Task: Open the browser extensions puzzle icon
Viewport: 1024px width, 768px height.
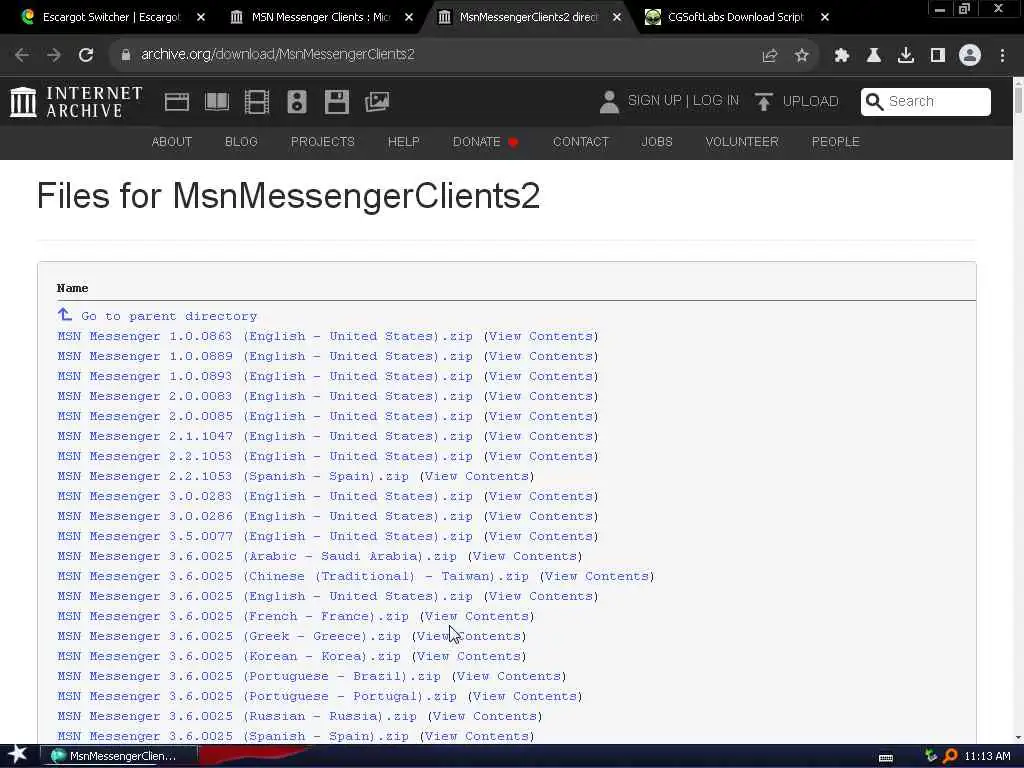Action: tap(842, 56)
